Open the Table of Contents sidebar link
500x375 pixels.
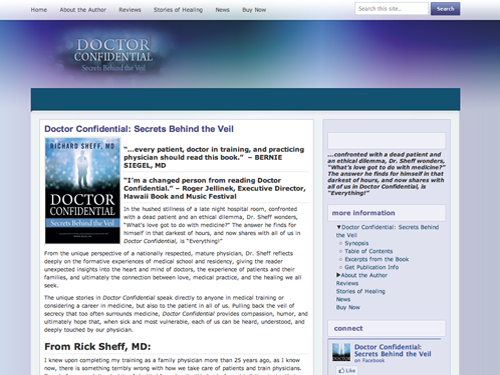click(369, 251)
